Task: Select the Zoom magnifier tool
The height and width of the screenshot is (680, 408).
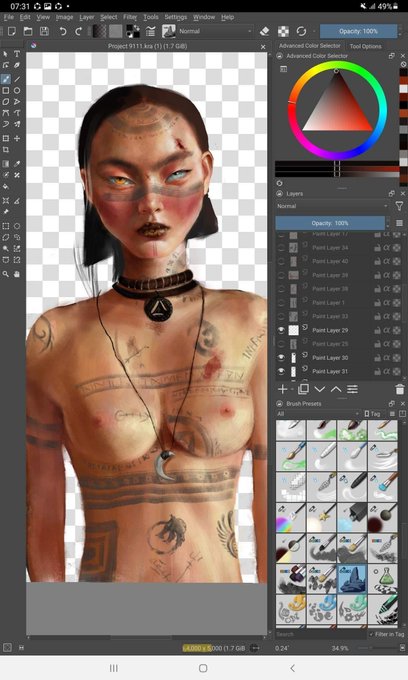Action: 6,274
